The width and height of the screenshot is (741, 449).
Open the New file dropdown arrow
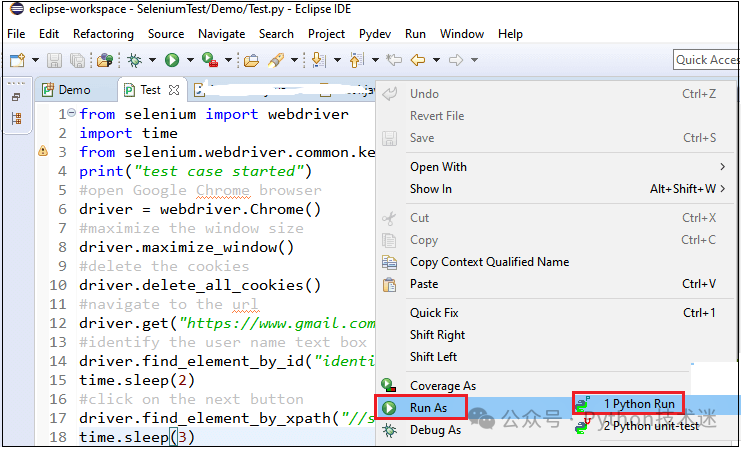tap(35, 60)
